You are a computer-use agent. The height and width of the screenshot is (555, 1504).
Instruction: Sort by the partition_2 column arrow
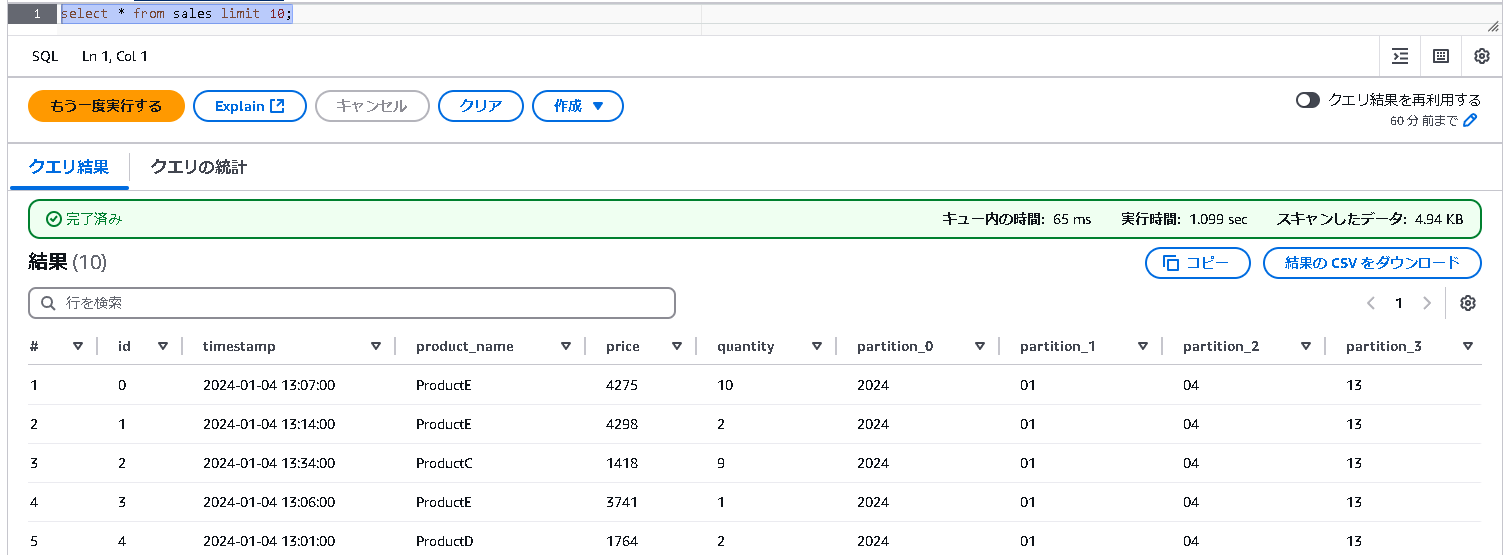(1306, 346)
